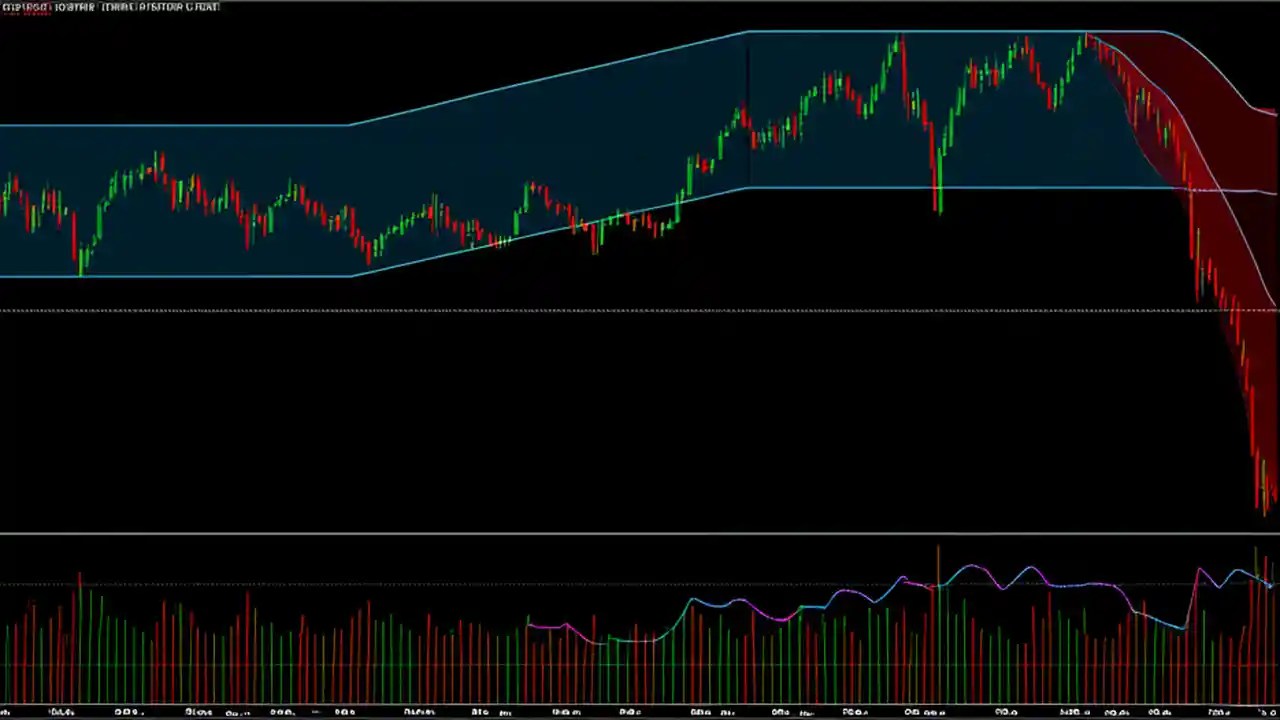
Task: Toggle the dashed threshold line in lower pane
Action: (x=400, y=585)
